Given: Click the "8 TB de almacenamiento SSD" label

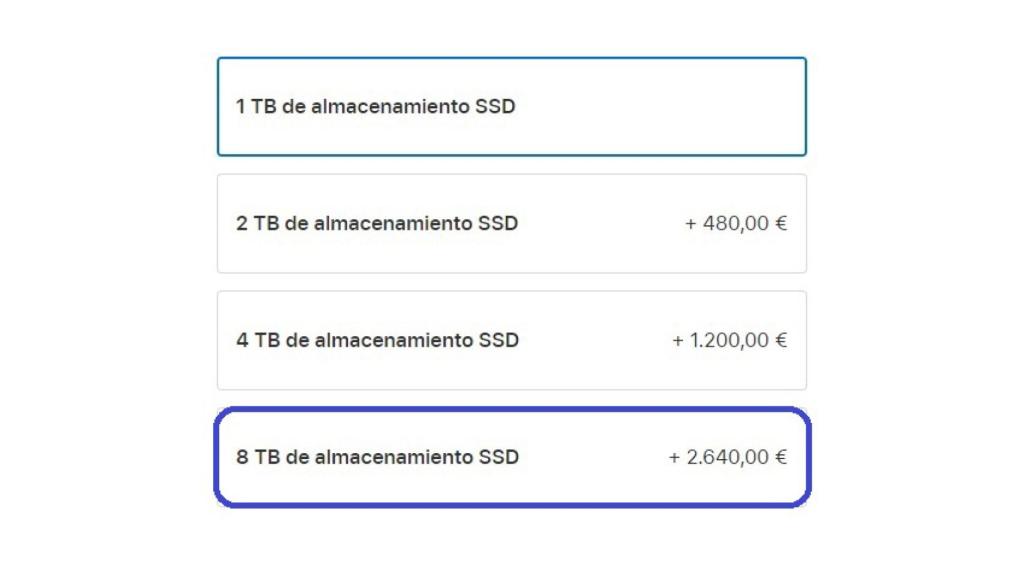Looking at the screenshot, I should coord(377,457).
